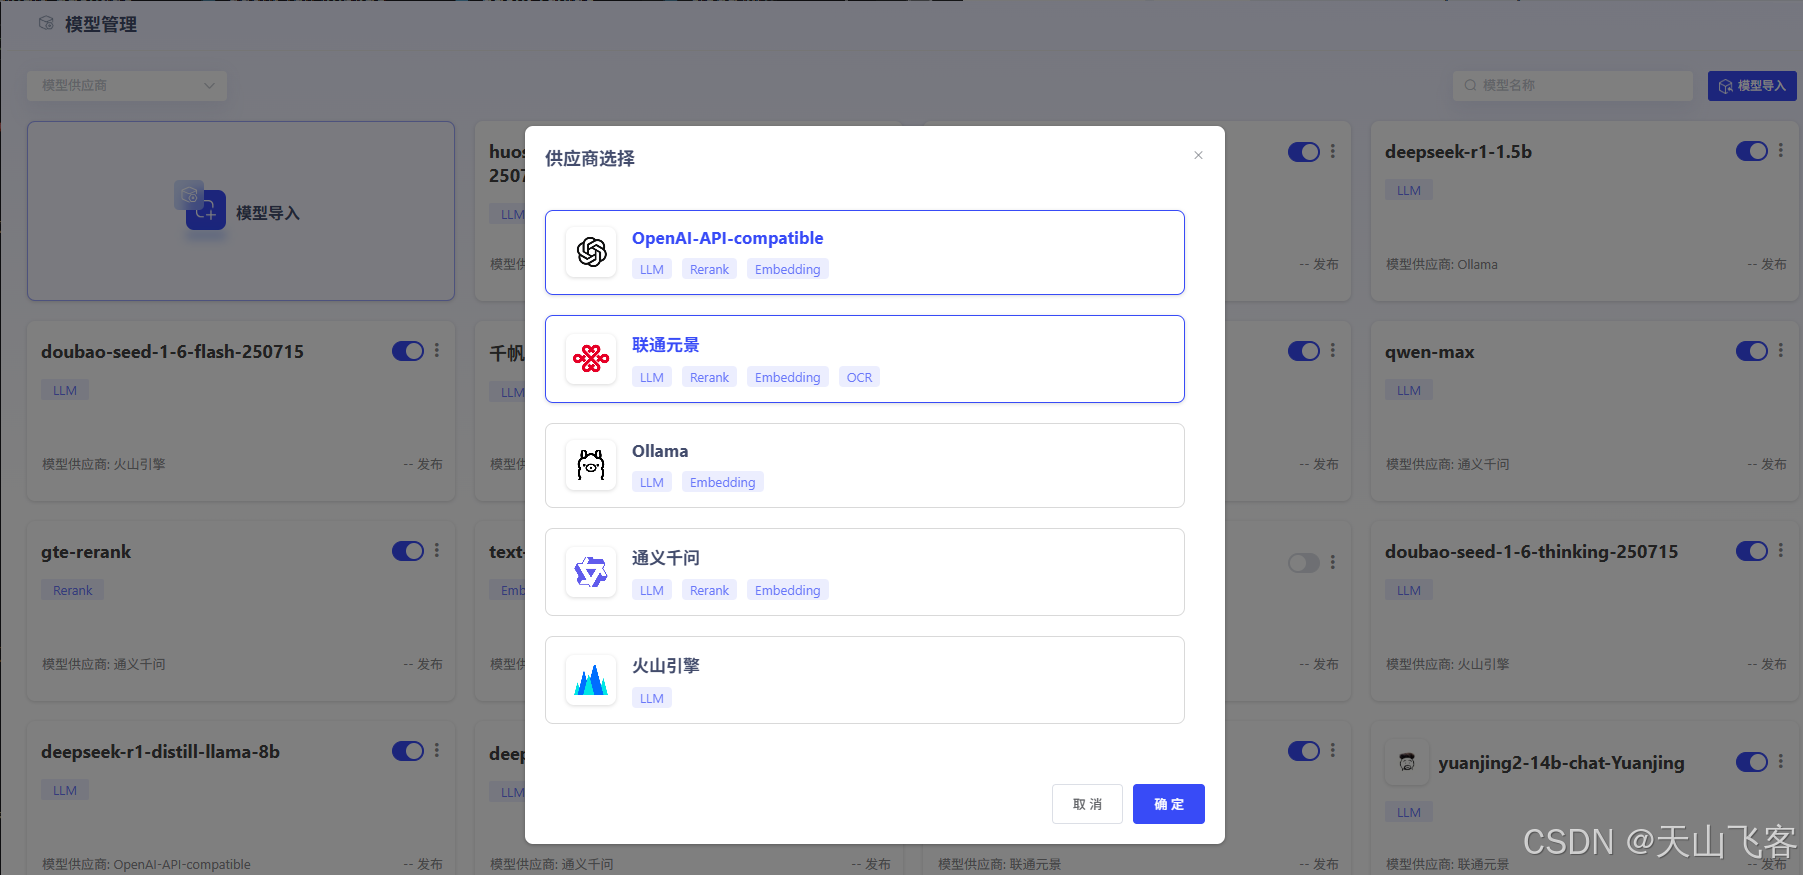The image size is (1803, 875).
Task: Click the Embedding tag under Ollama
Action: pos(722,482)
